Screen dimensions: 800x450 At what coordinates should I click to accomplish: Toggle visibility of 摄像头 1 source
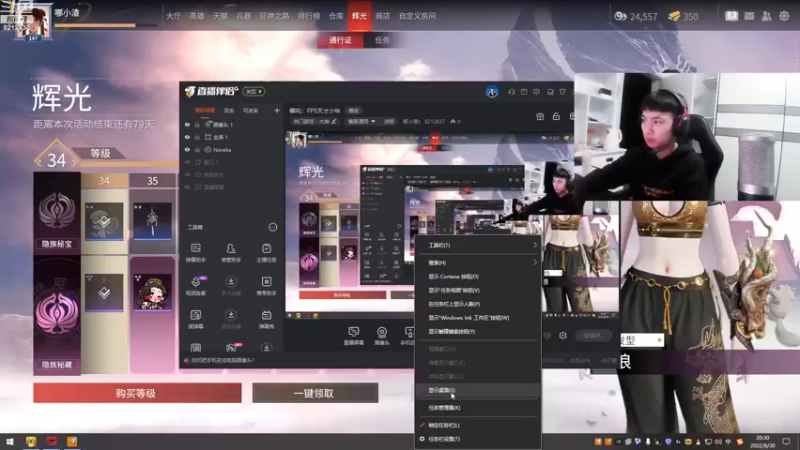(x=187, y=124)
